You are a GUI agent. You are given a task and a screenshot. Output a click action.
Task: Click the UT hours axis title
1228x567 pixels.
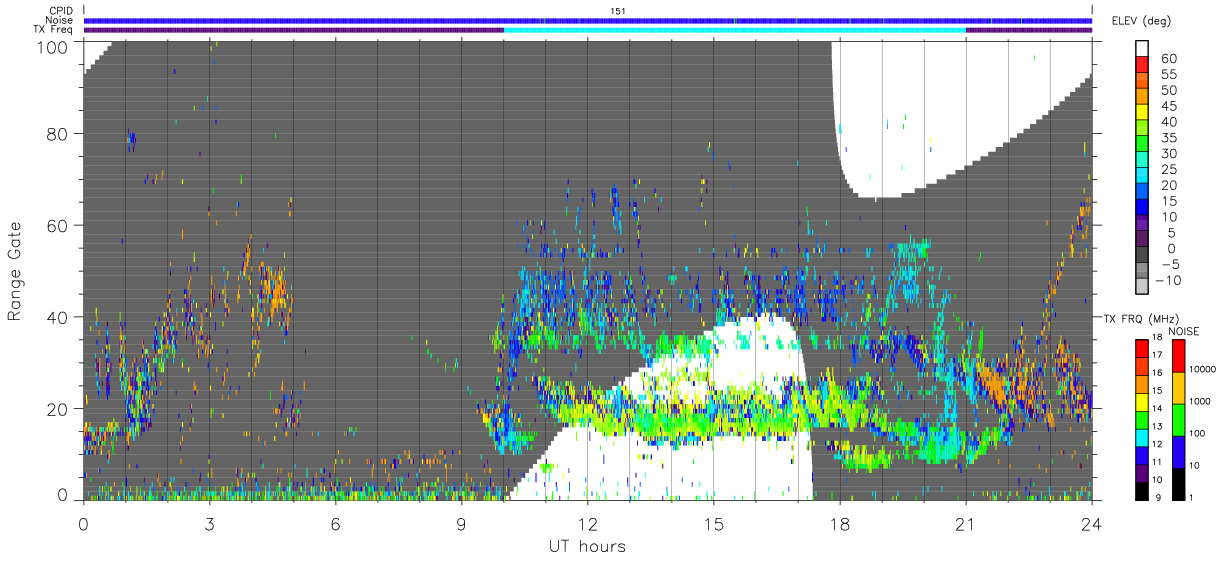click(586, 546)
